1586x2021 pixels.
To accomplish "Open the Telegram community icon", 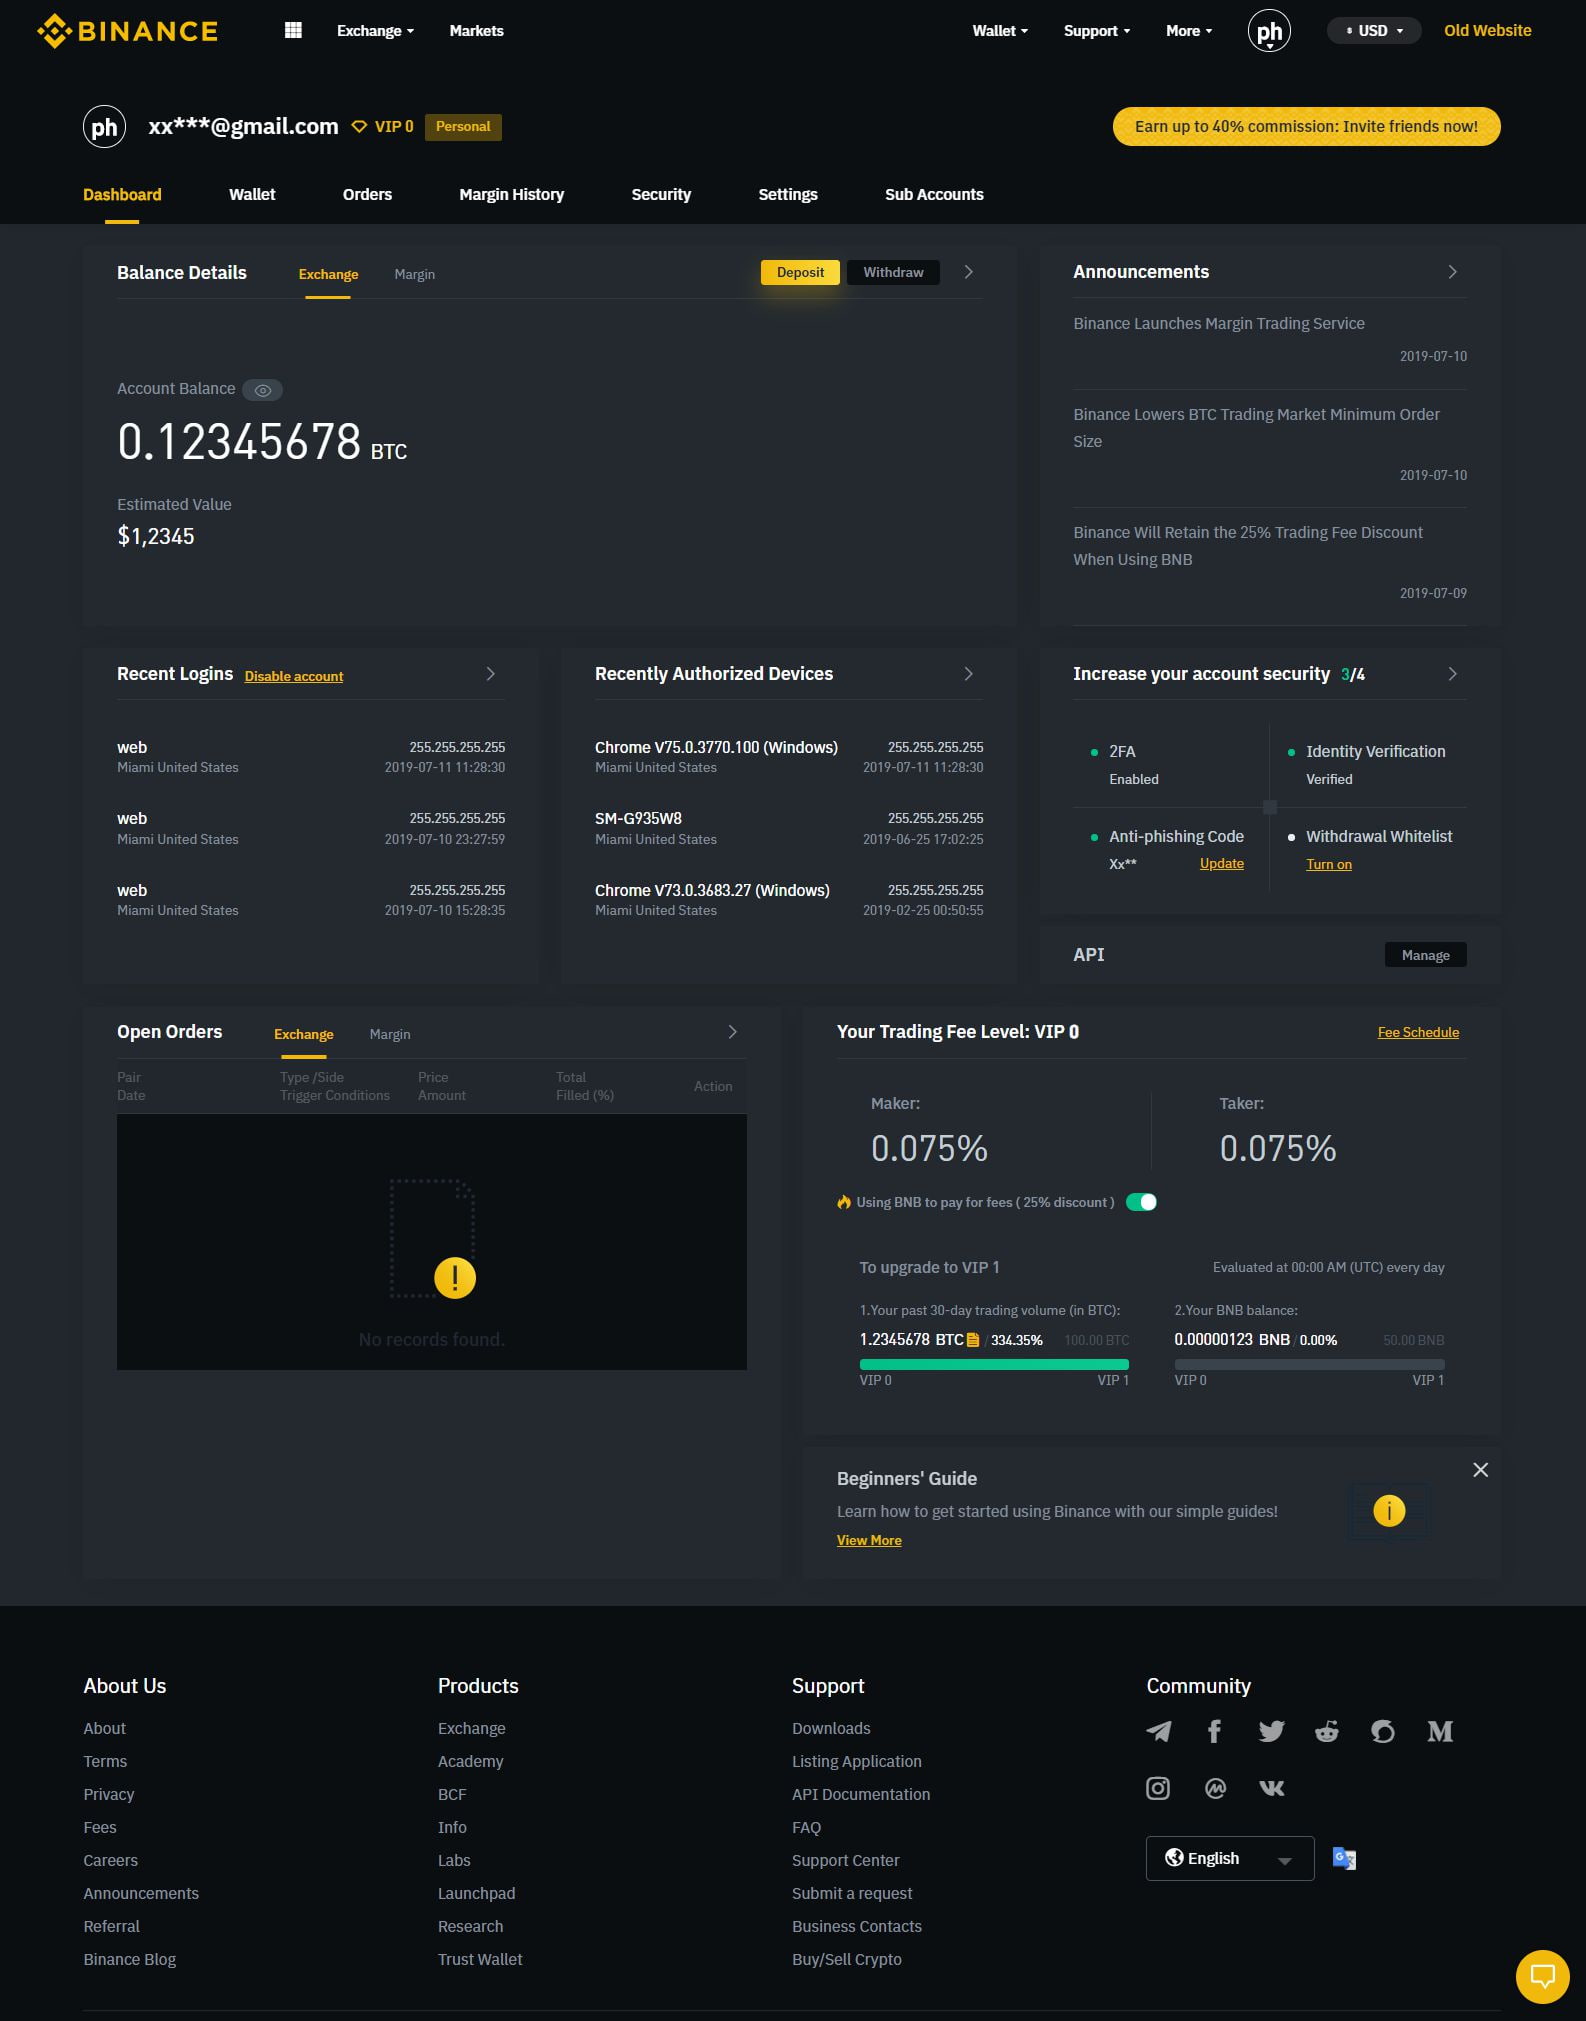I will pyautogui.click(x=1158, y=1731).
